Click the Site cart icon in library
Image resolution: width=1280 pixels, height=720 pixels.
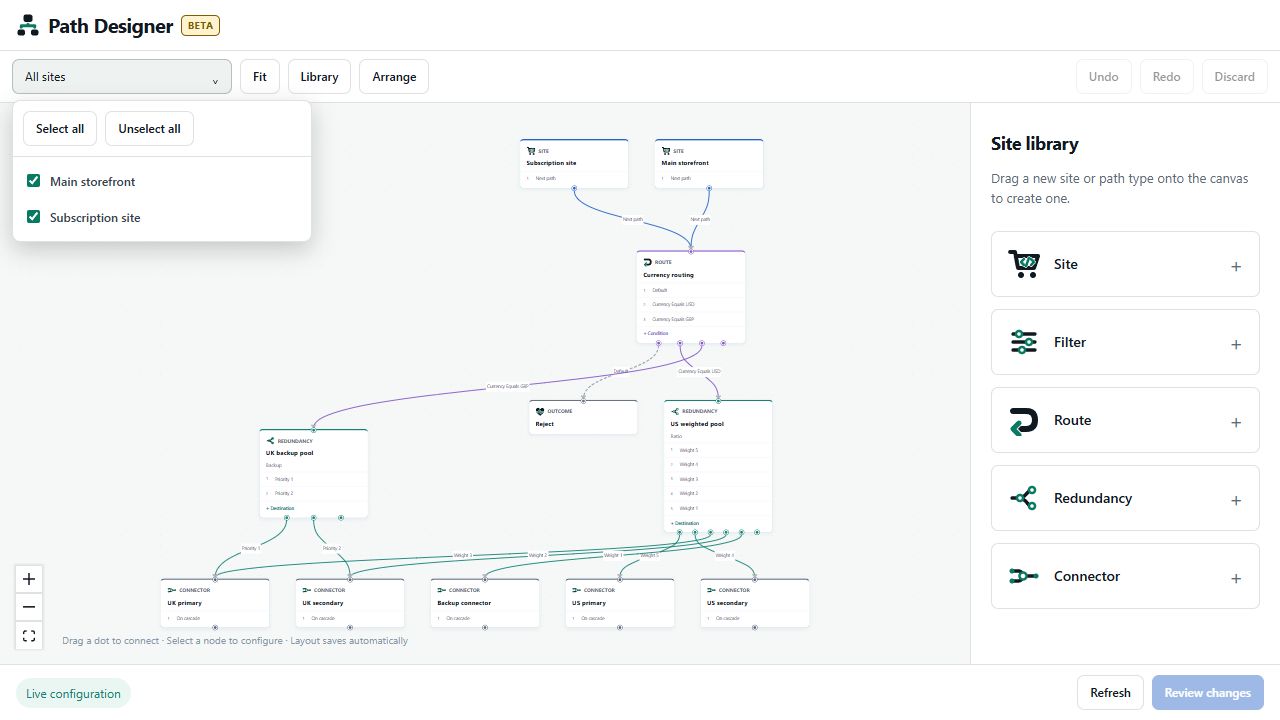[x=1024, y=264]
